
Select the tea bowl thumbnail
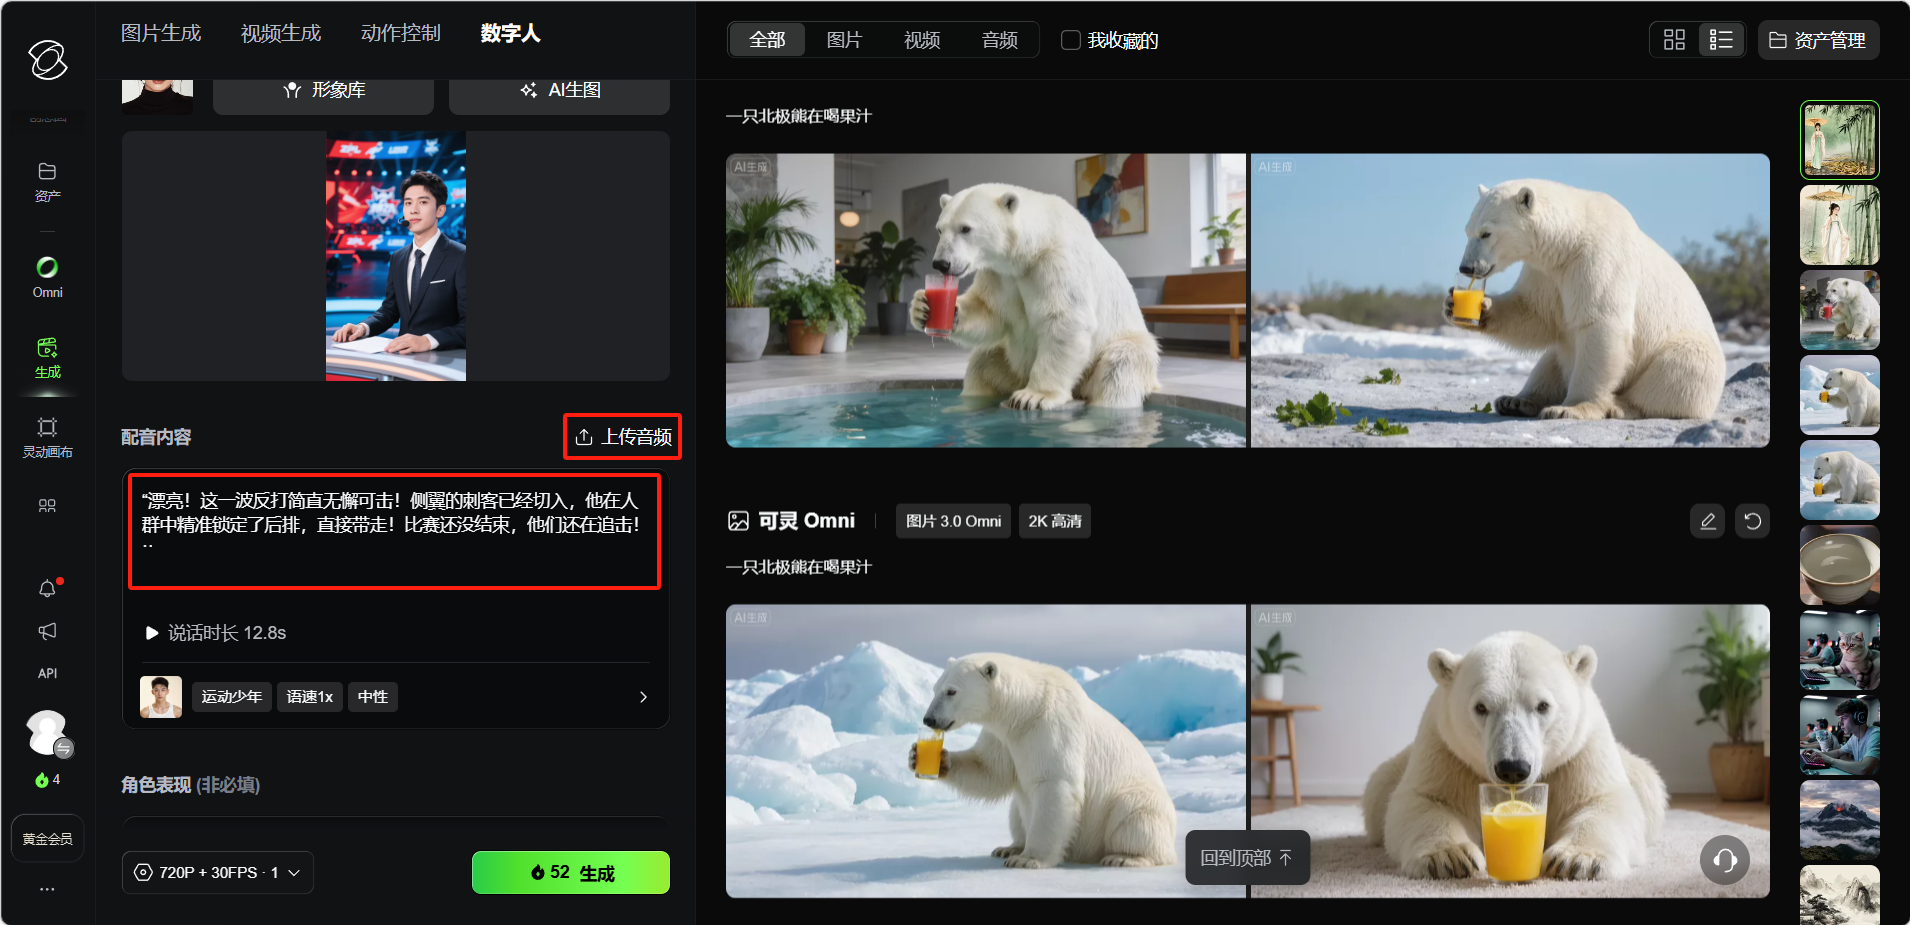click(1839, 565)
